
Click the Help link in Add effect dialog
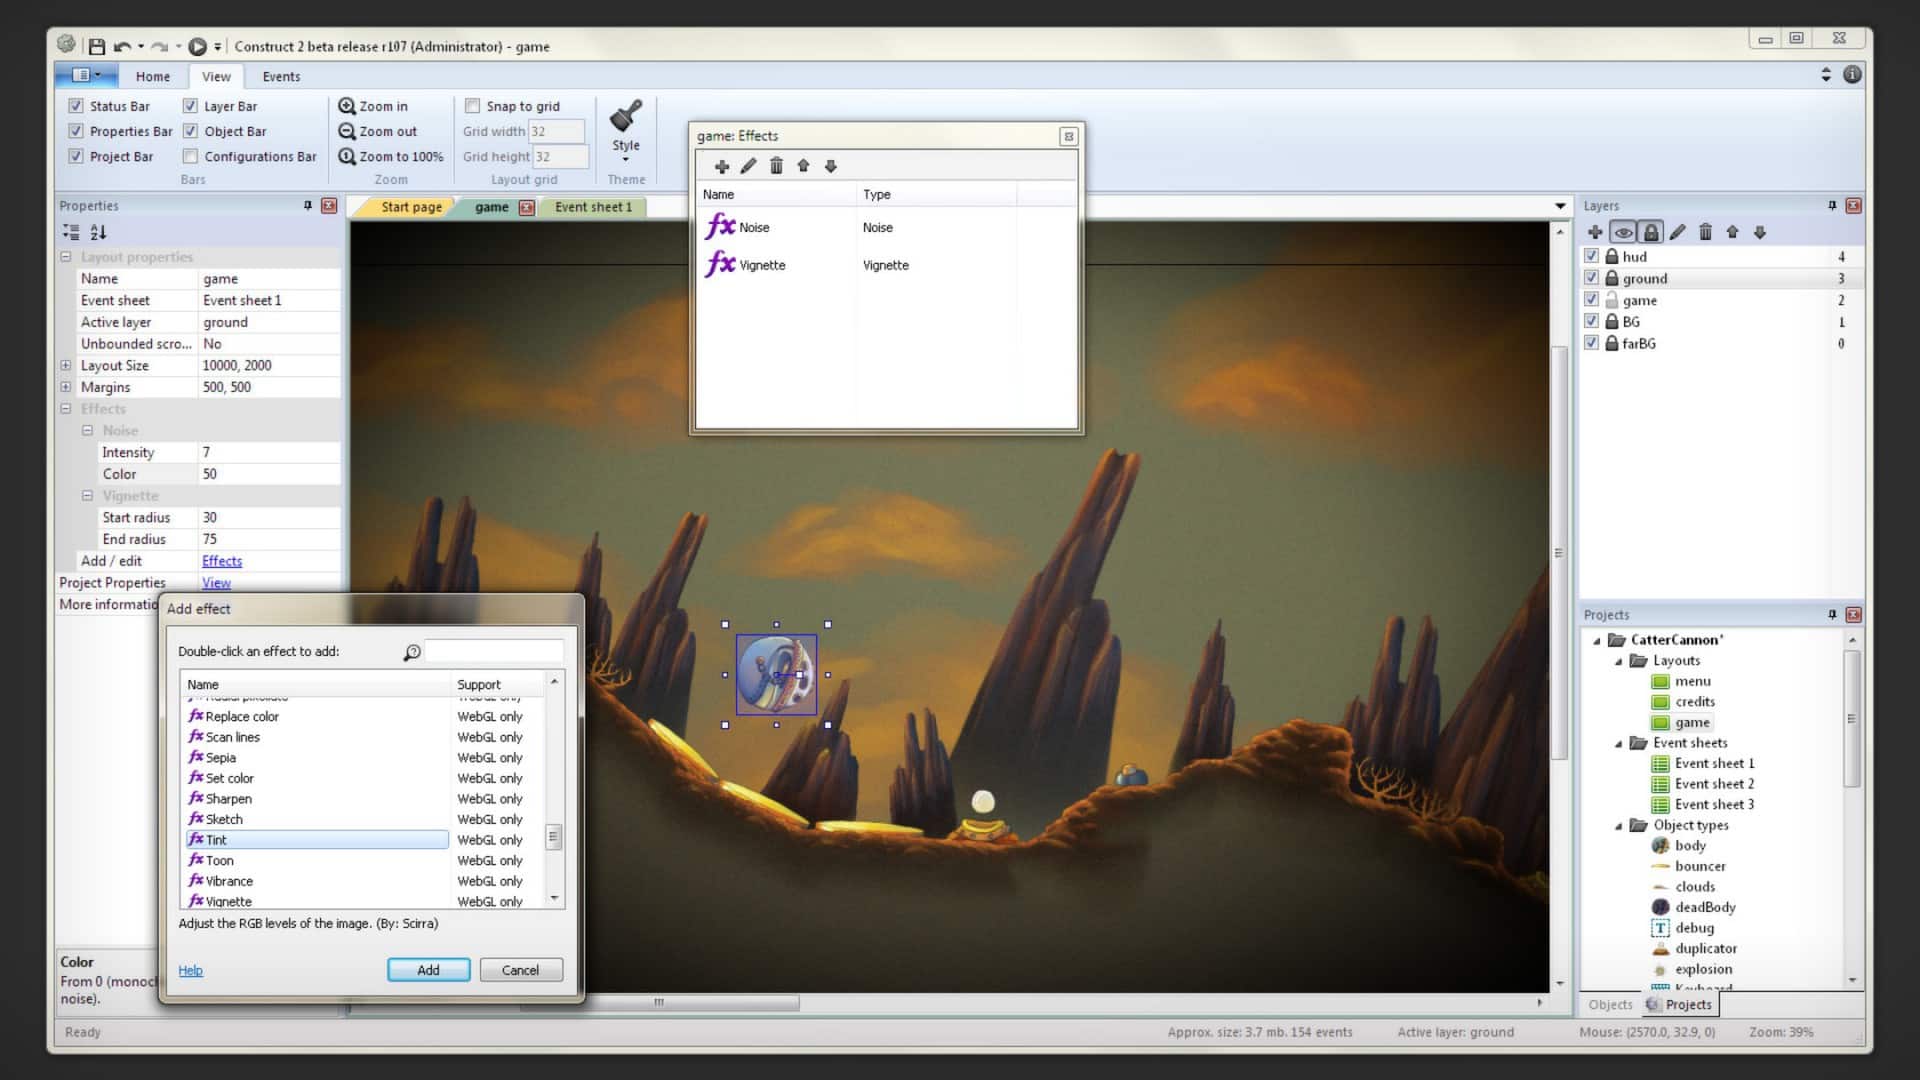point(189,969)
